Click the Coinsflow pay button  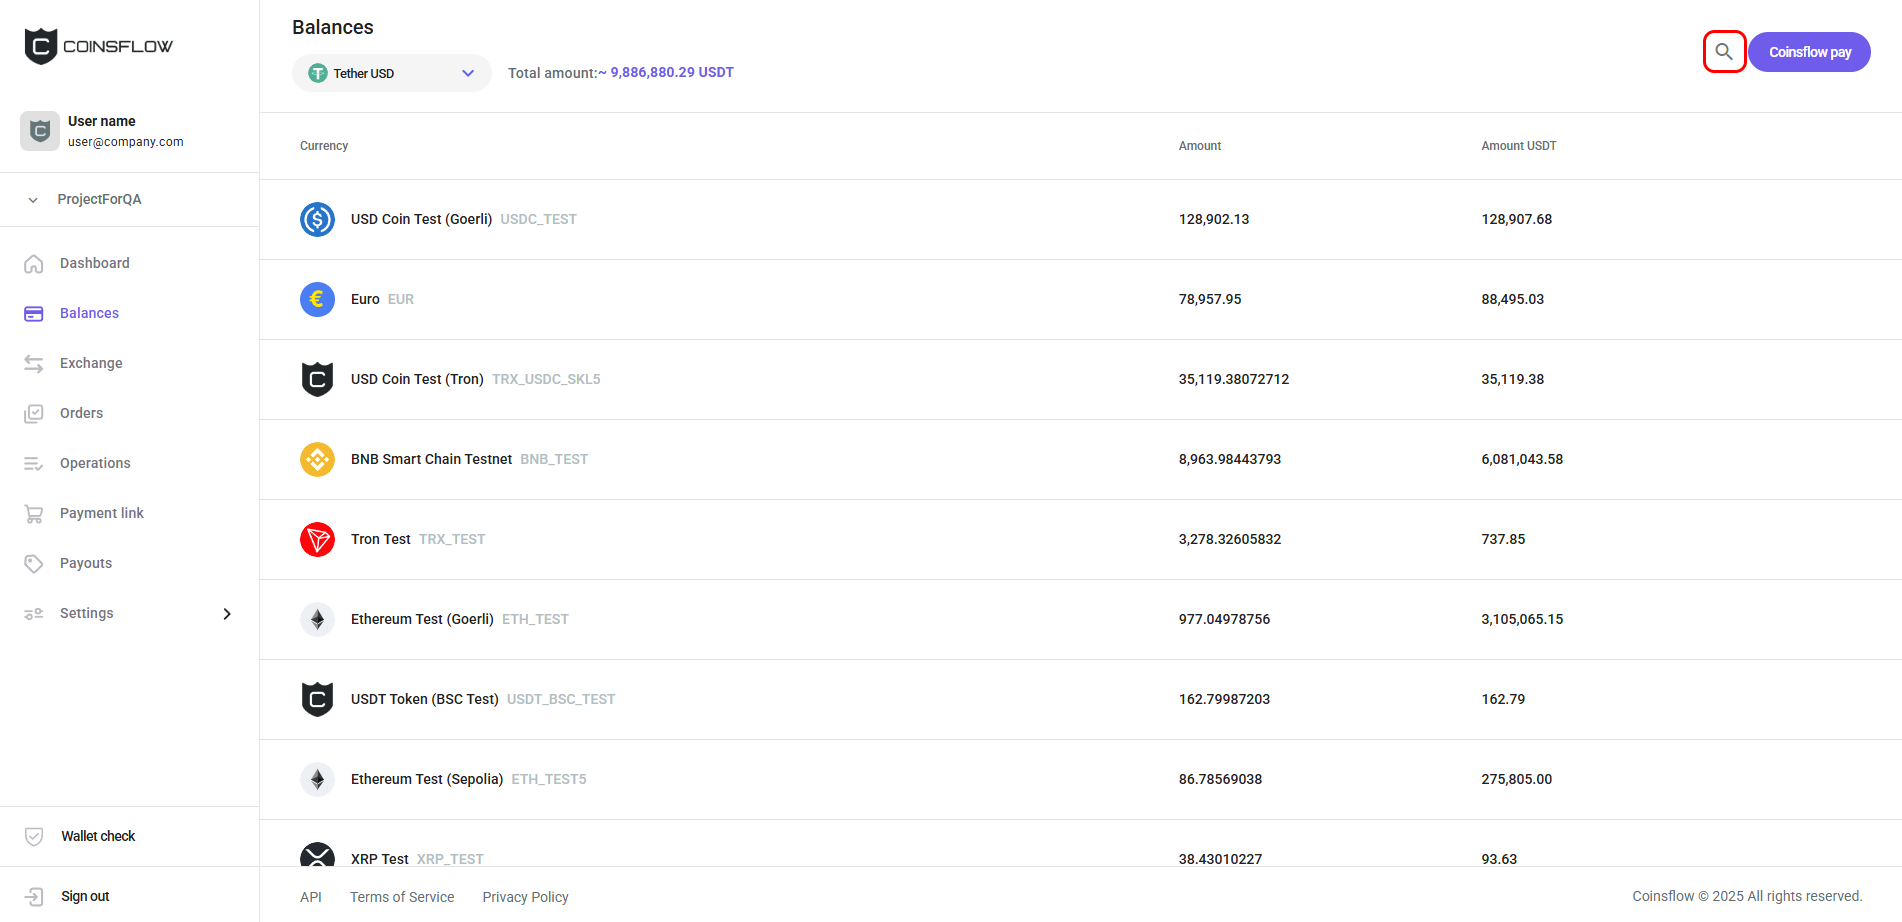pos(1808,51)
